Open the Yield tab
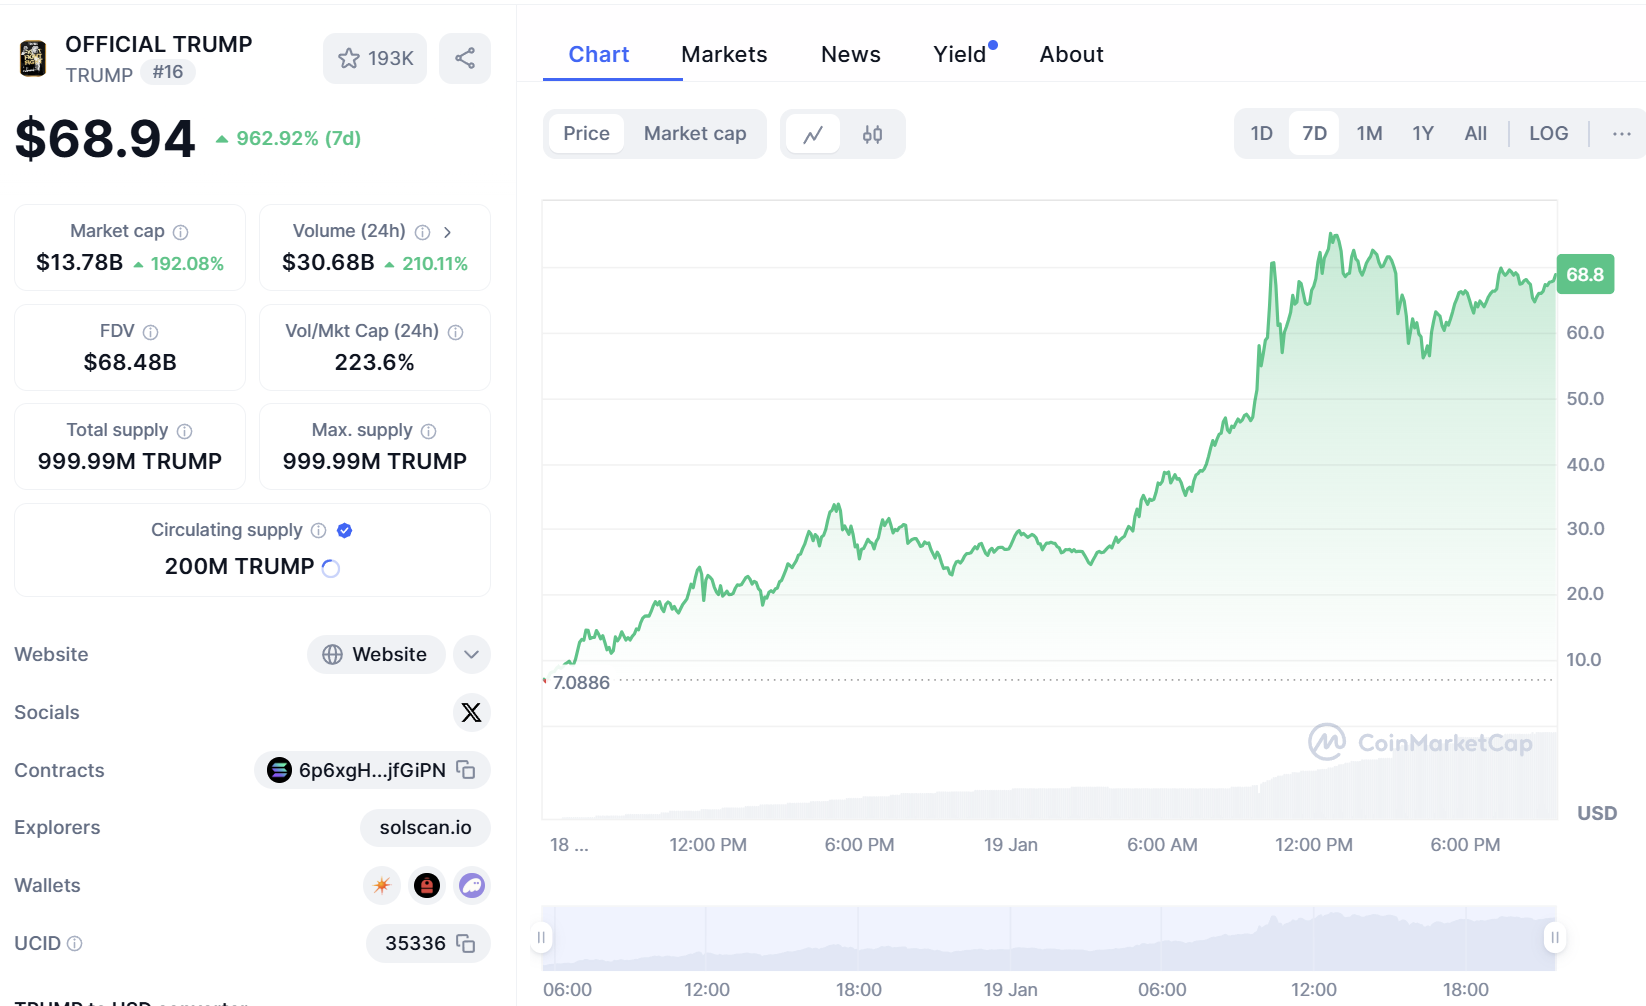 tap(961, 54)
